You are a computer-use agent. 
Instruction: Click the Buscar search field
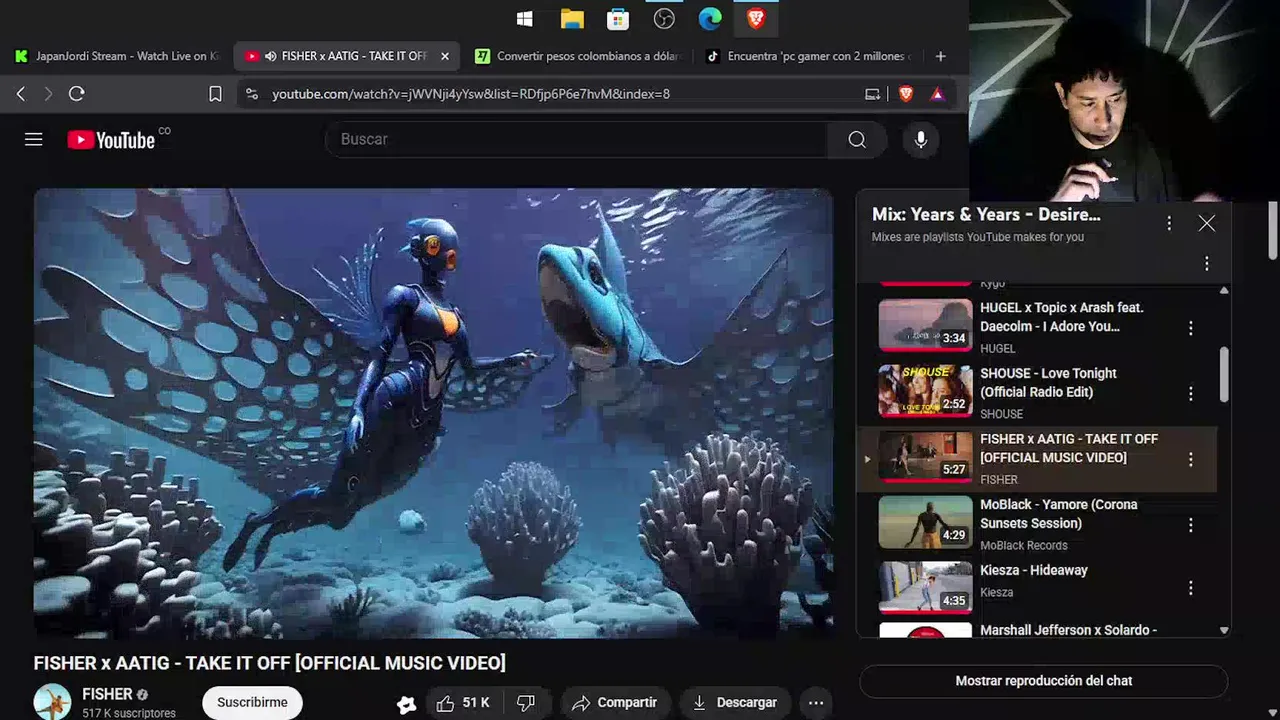pyautogui.click(x=576, y=139)
